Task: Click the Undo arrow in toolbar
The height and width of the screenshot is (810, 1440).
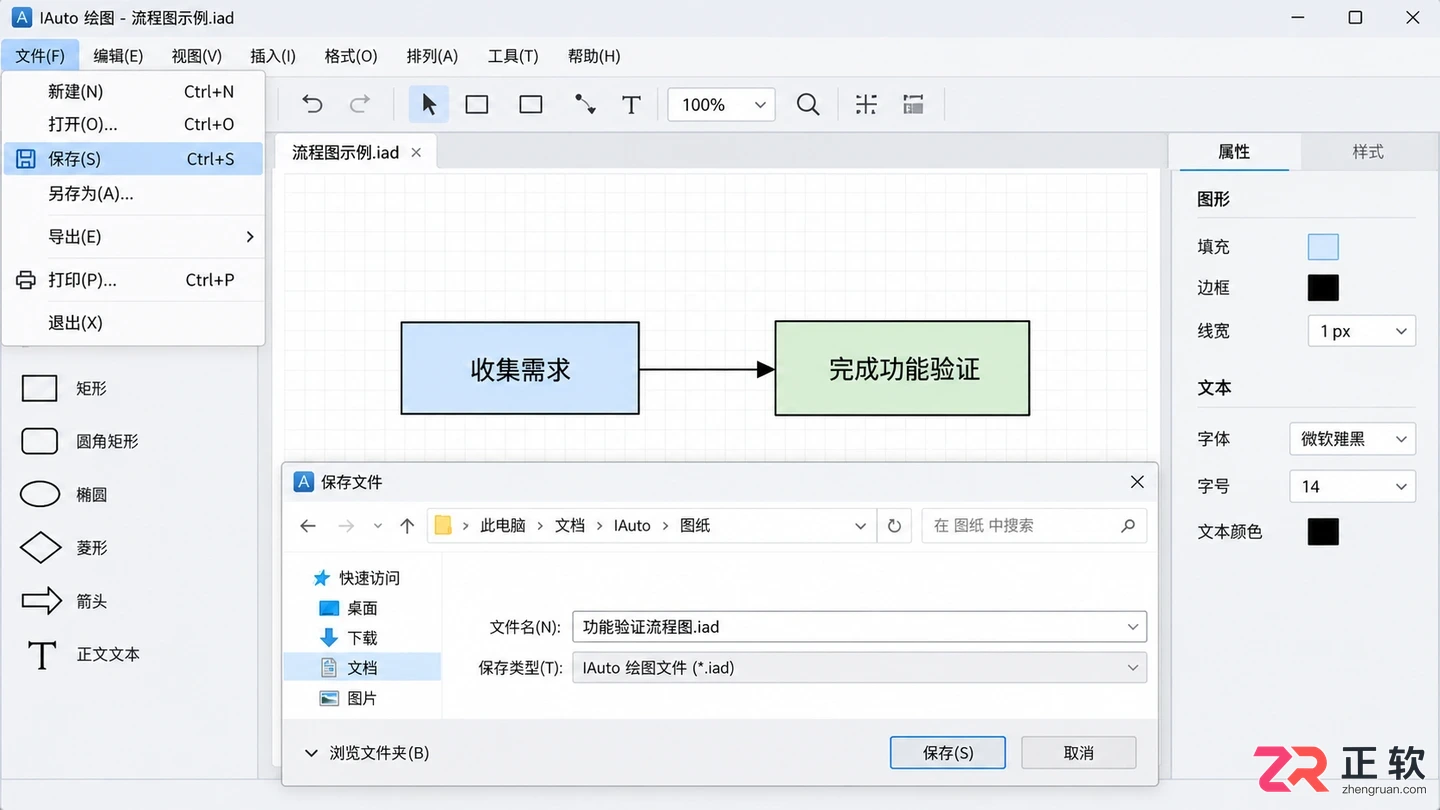Action: [x=312, y=104]
